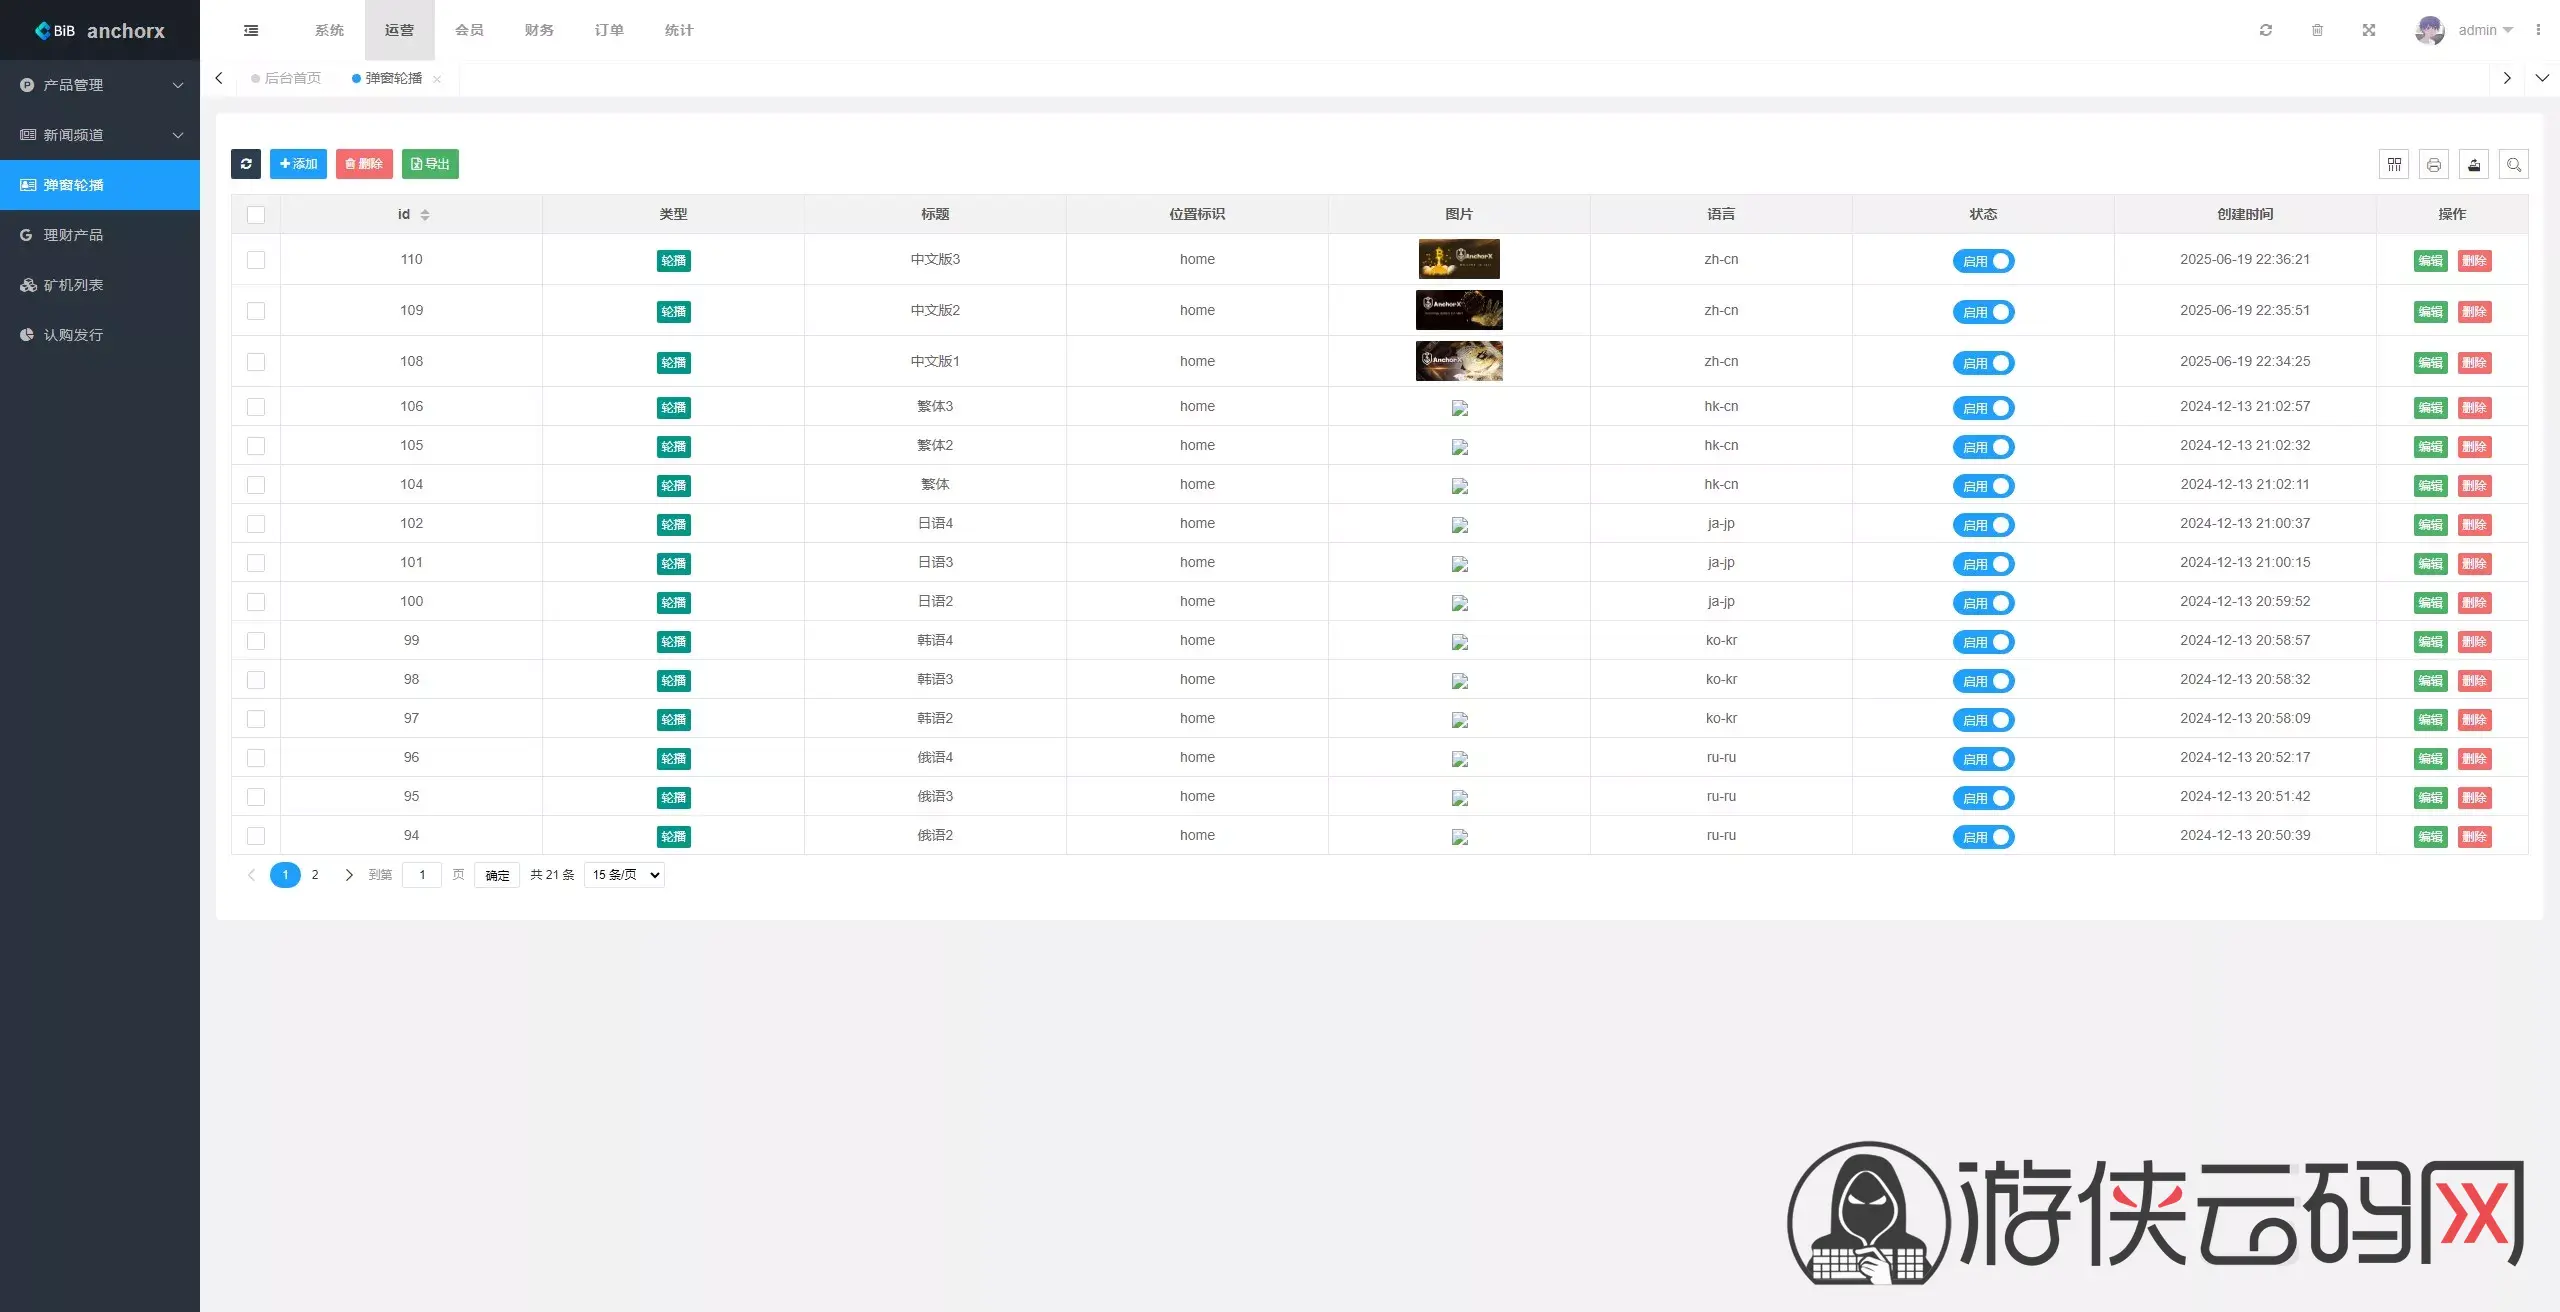
Task: Reload table with the dark refresh button
Action: (246, 164)
